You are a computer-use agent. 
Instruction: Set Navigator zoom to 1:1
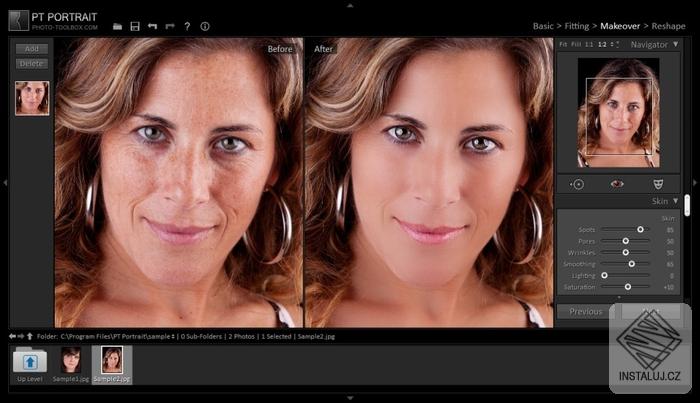589,45
